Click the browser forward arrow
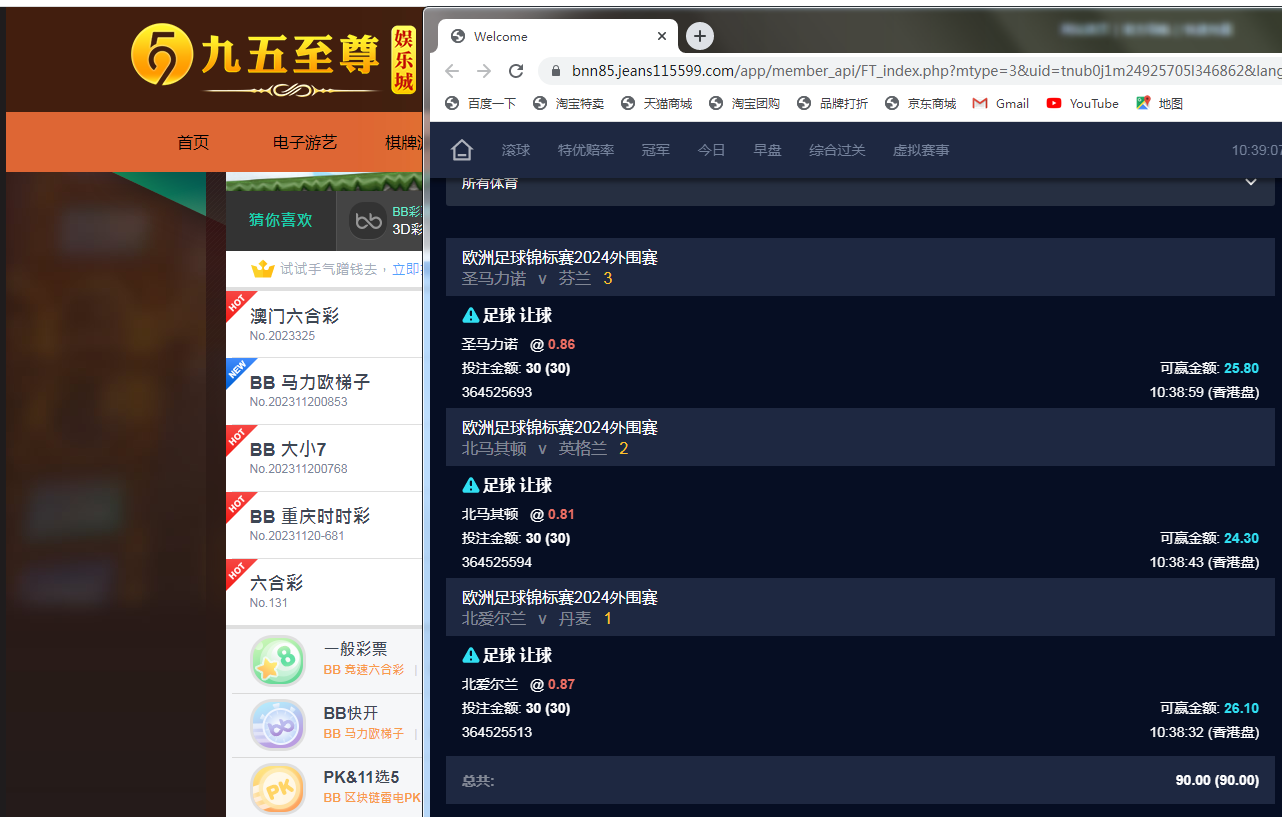Viewport: 1282px width, 817px height. click(x=484, y=71)
